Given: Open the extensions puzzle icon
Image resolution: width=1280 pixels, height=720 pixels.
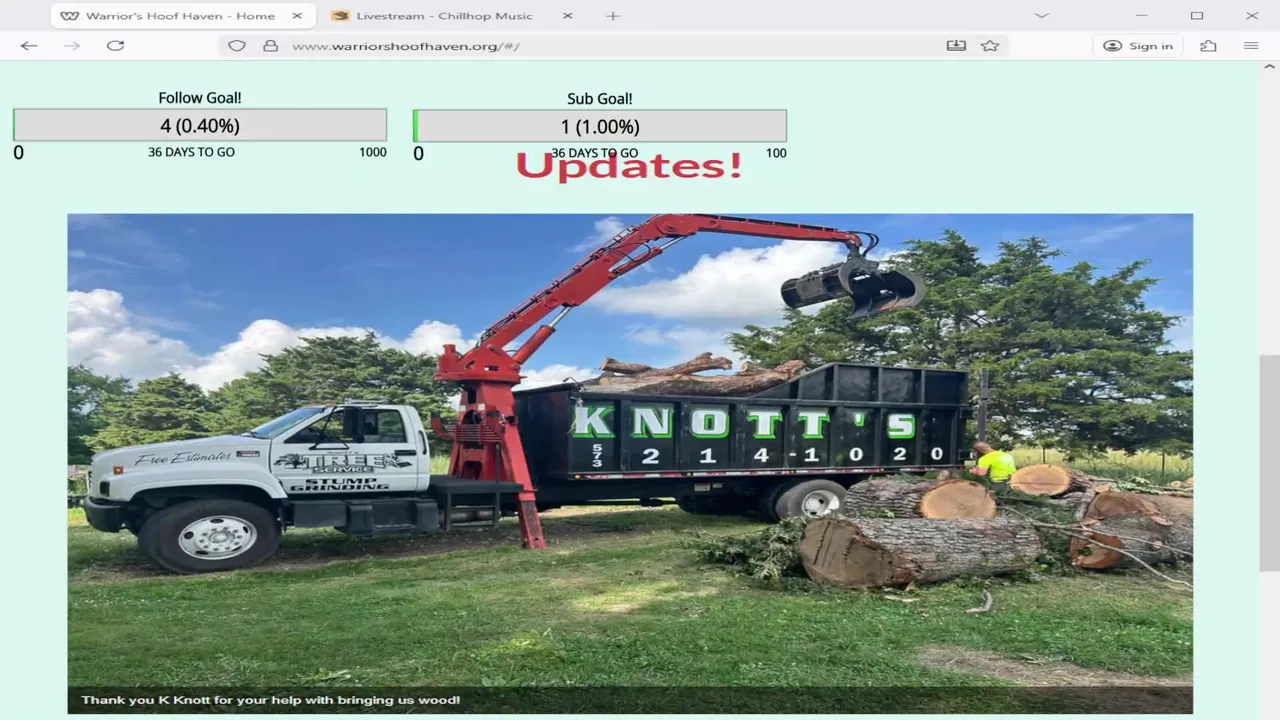Looking at the screenshot, I should pyautogui.click(x=1208, y=46).
